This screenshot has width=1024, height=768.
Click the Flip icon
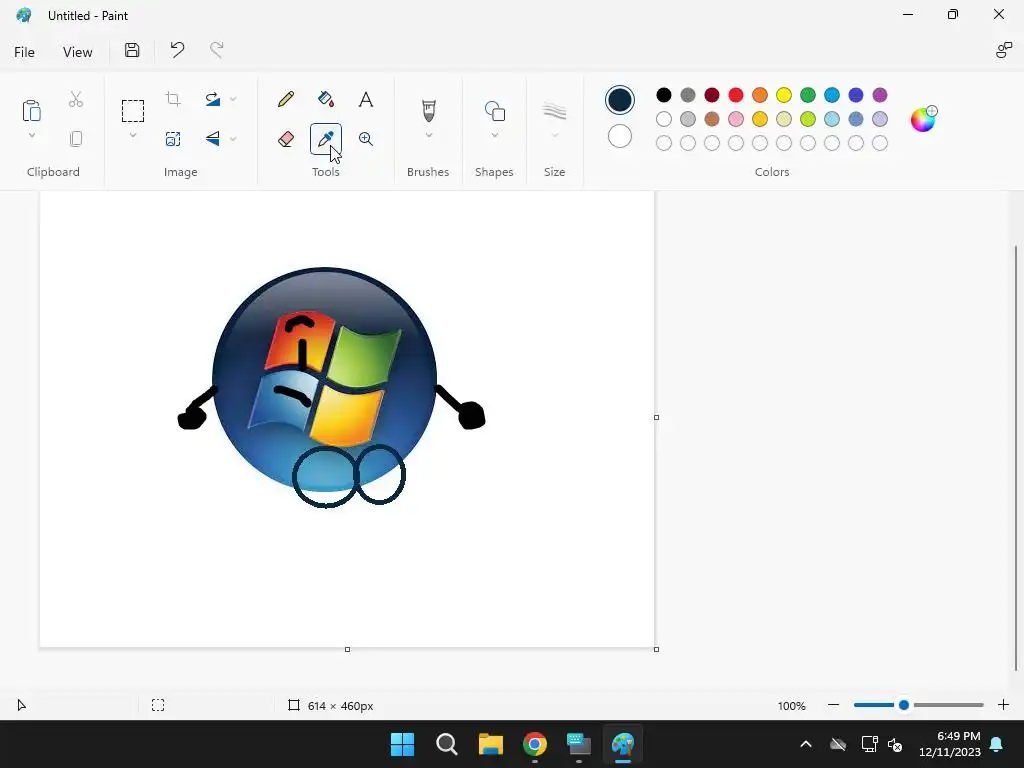click(x=212, y=138)
